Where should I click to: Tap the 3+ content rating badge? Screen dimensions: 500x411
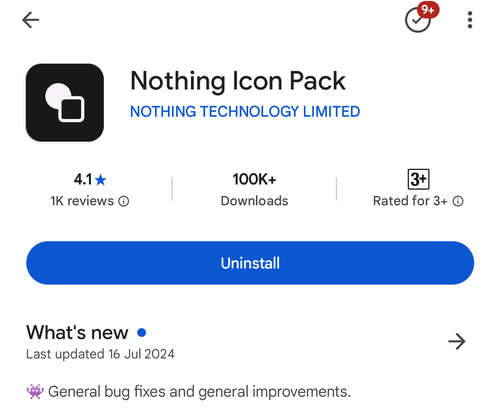pos(418,179)
